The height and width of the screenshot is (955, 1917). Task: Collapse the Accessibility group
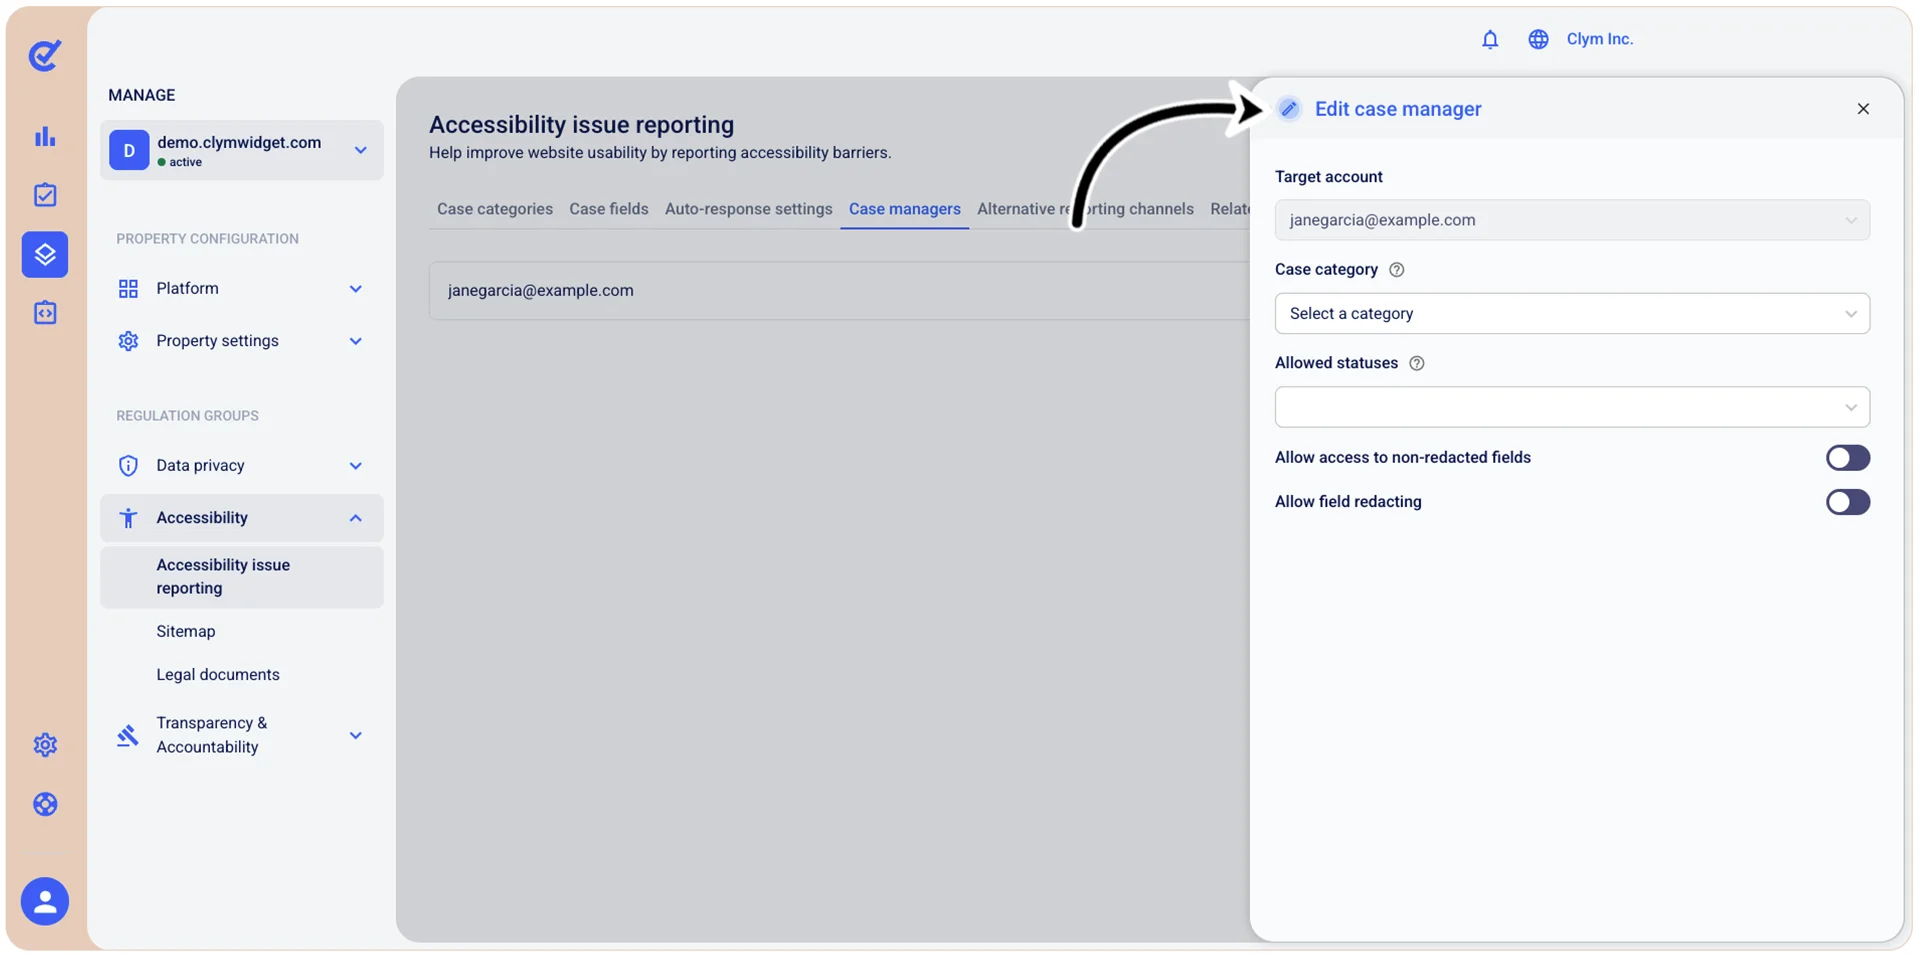pos(355,518)
